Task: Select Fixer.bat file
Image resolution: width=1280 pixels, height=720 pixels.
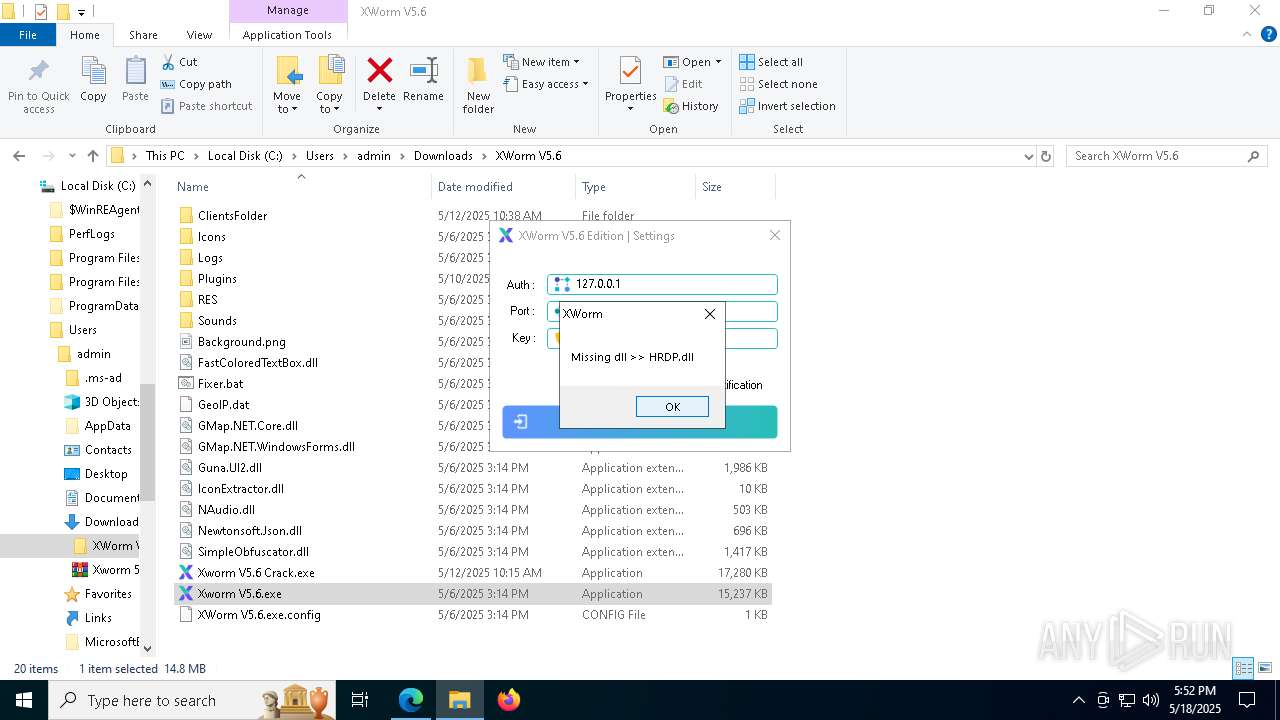Action: pyautogui.click(x=220, y=384)
